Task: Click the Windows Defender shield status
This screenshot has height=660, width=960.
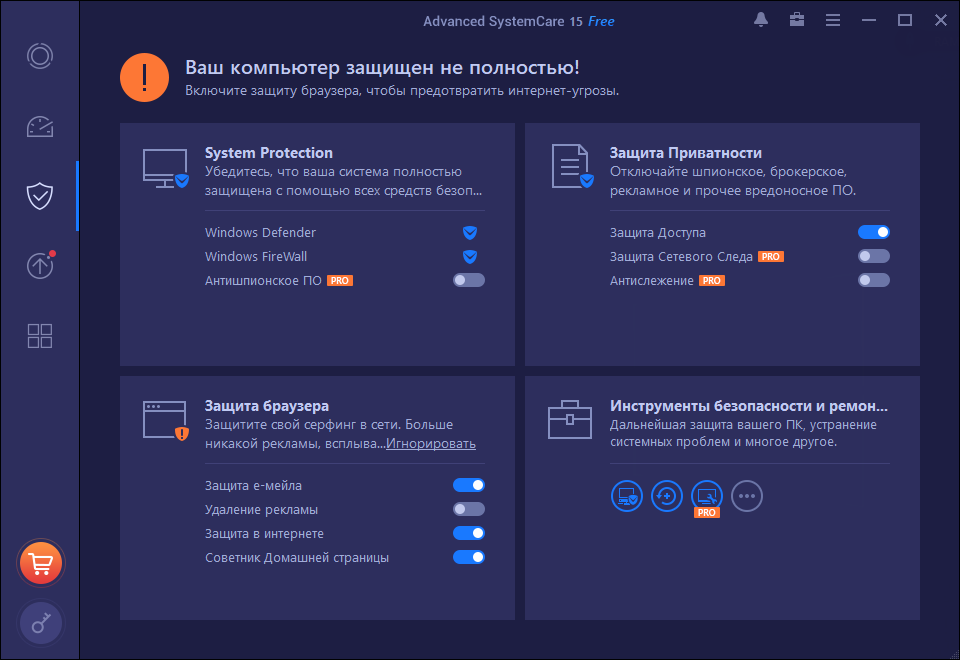Action: coord(469,233)
